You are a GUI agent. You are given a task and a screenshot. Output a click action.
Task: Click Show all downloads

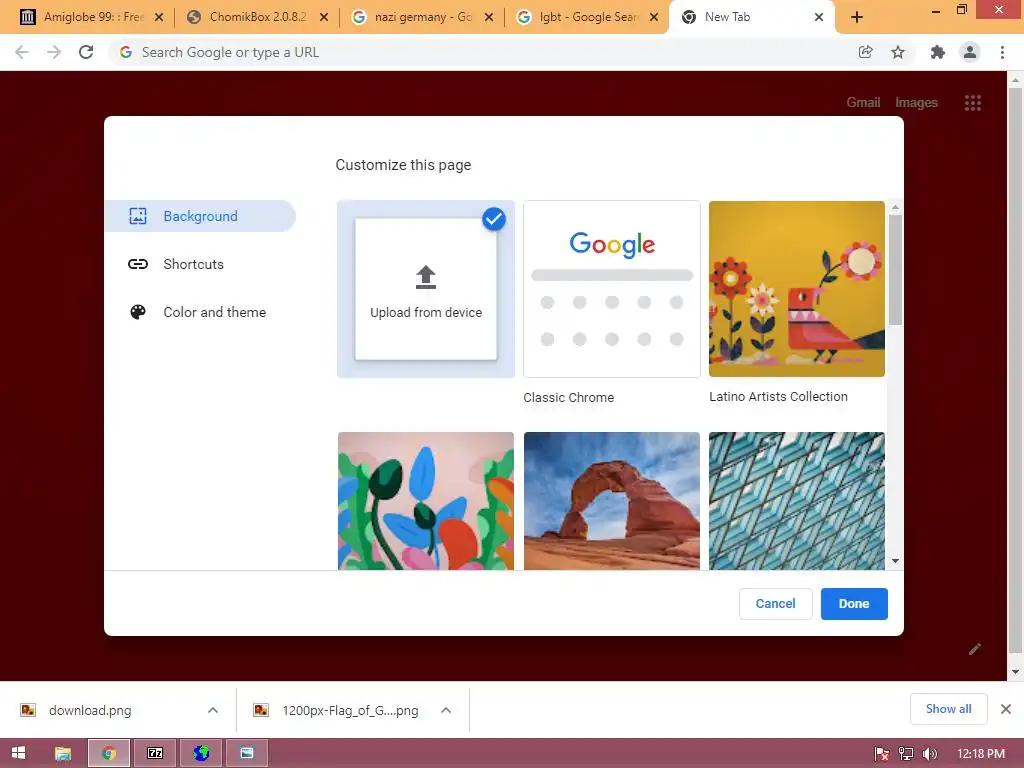pyautogui.click(x=948, y=709)
